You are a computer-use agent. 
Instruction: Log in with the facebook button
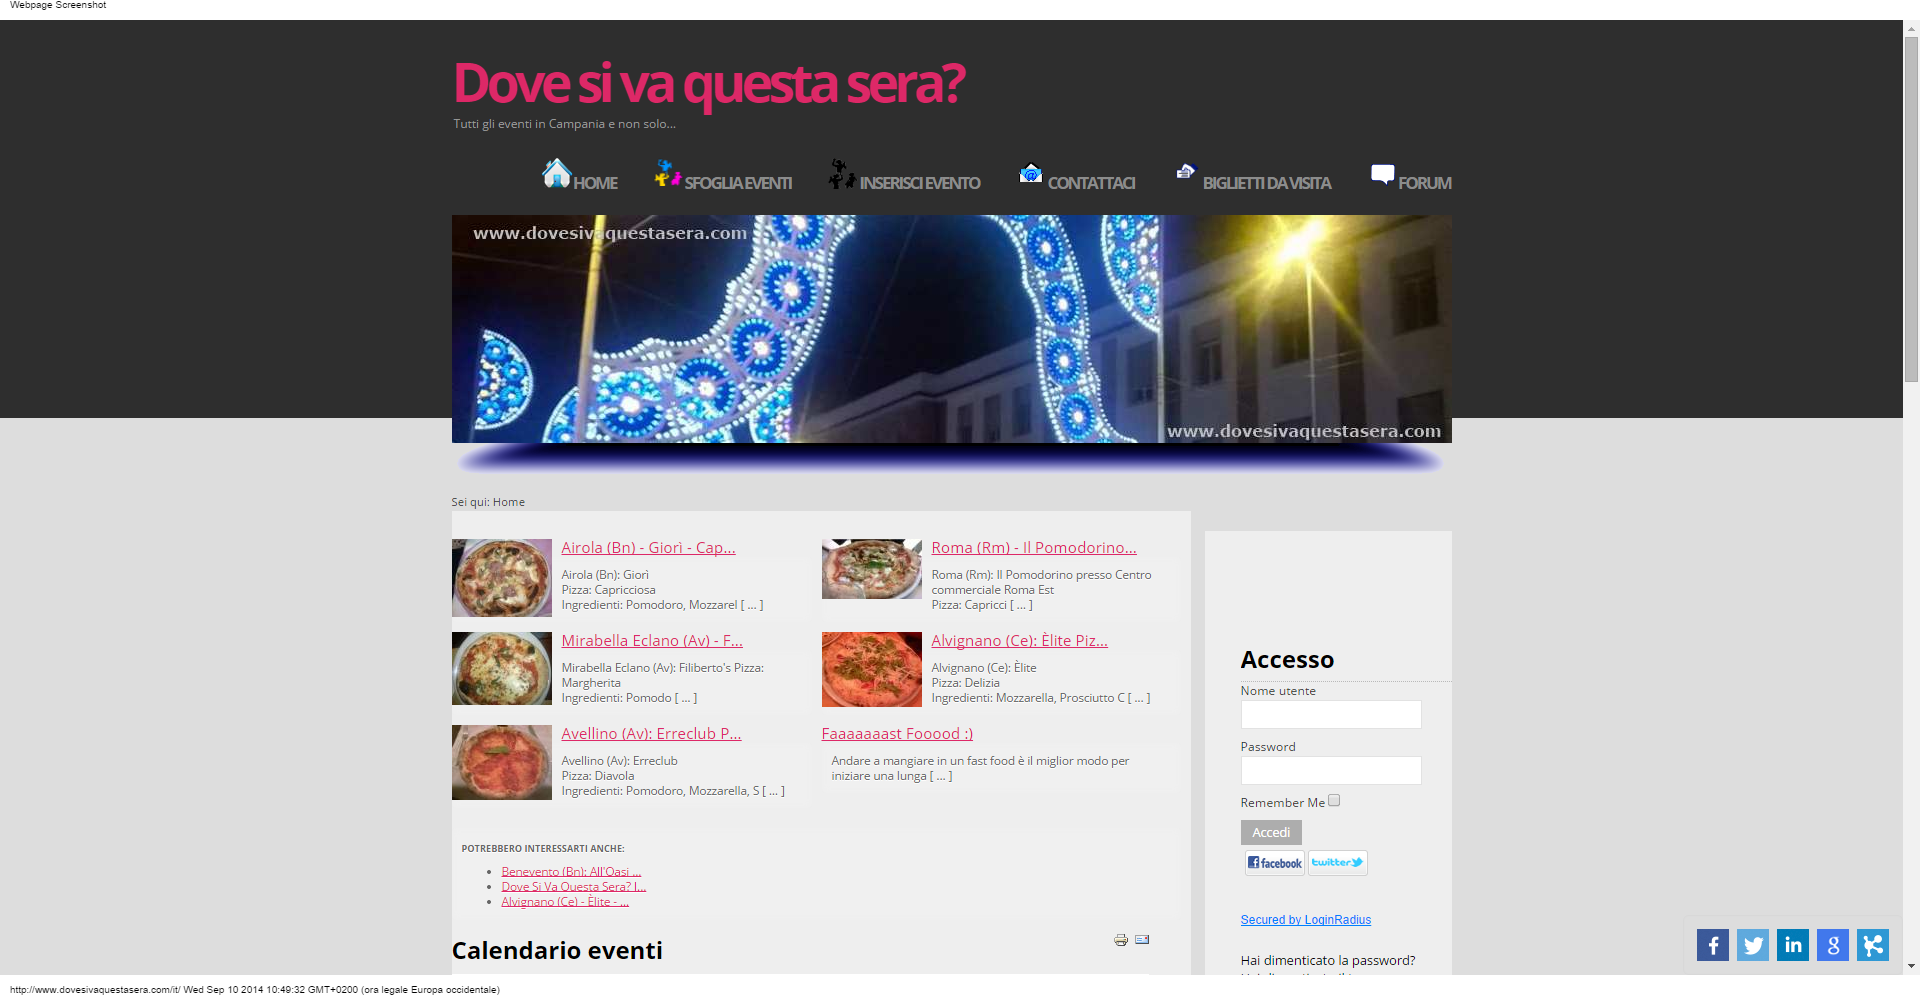coord(1275,863)
